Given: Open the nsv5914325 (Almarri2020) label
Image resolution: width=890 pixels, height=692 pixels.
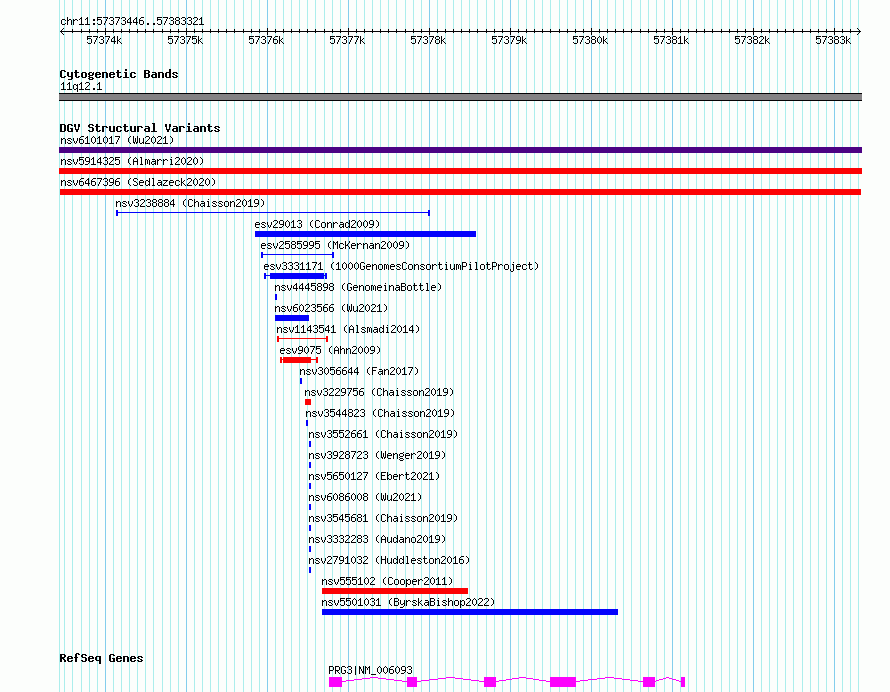Looking at the screenshot, I should [132, 161].
